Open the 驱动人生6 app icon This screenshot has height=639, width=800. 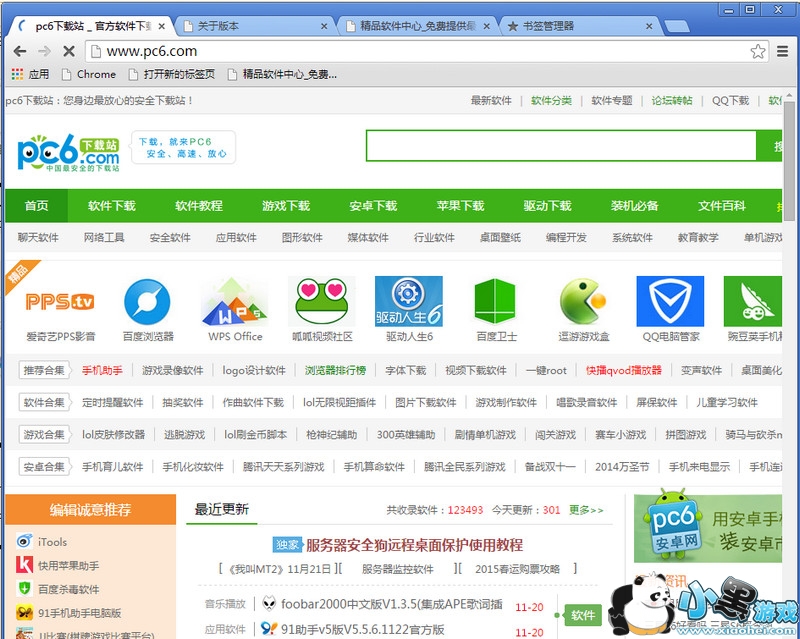pyautogui.click(x=409, y=301)
